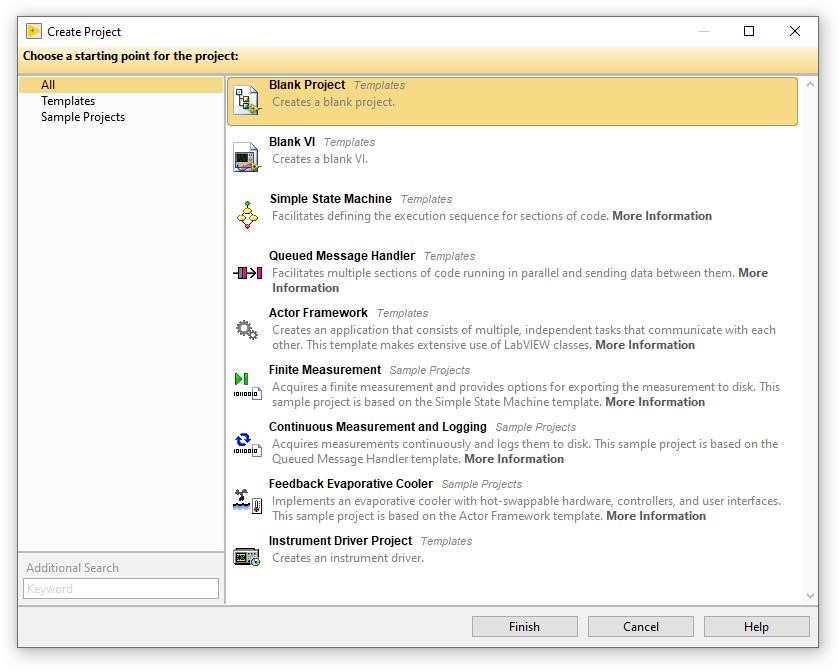Viewport: 840px width, 670px height.
Task: Focus the Additional Search keyword field
Action: pyautogui.click(x=121, y=589)
